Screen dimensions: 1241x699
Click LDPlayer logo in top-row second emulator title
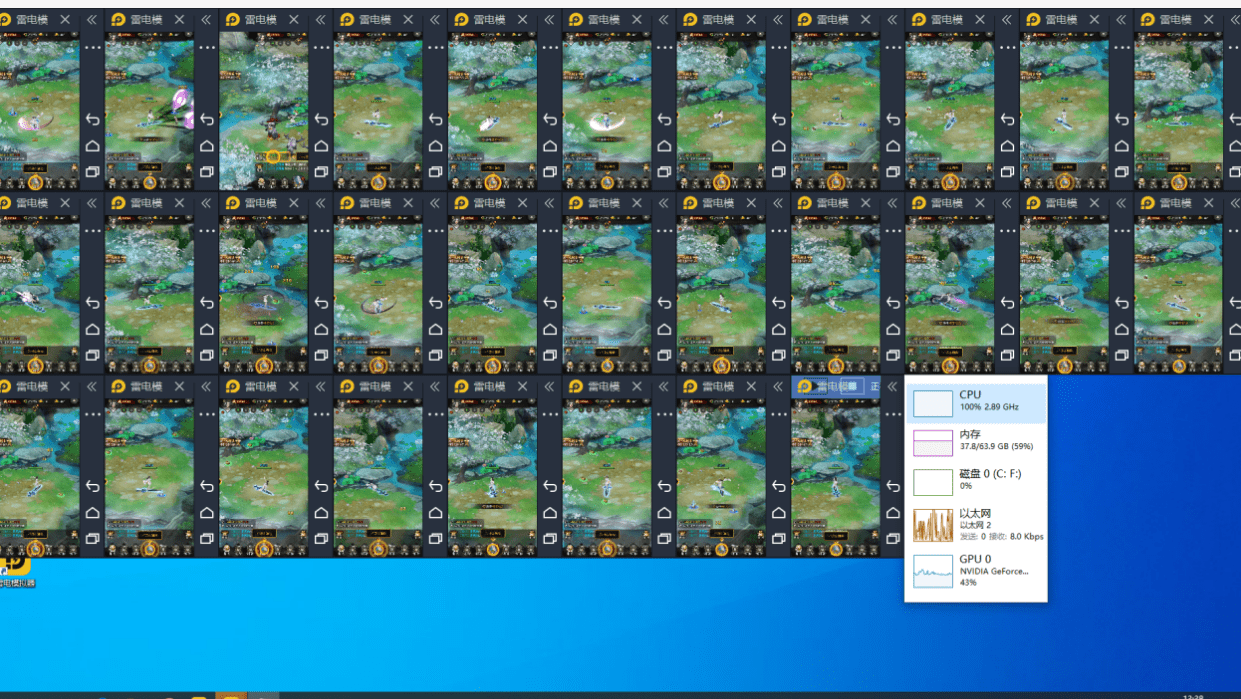click(x=119, y=19)
